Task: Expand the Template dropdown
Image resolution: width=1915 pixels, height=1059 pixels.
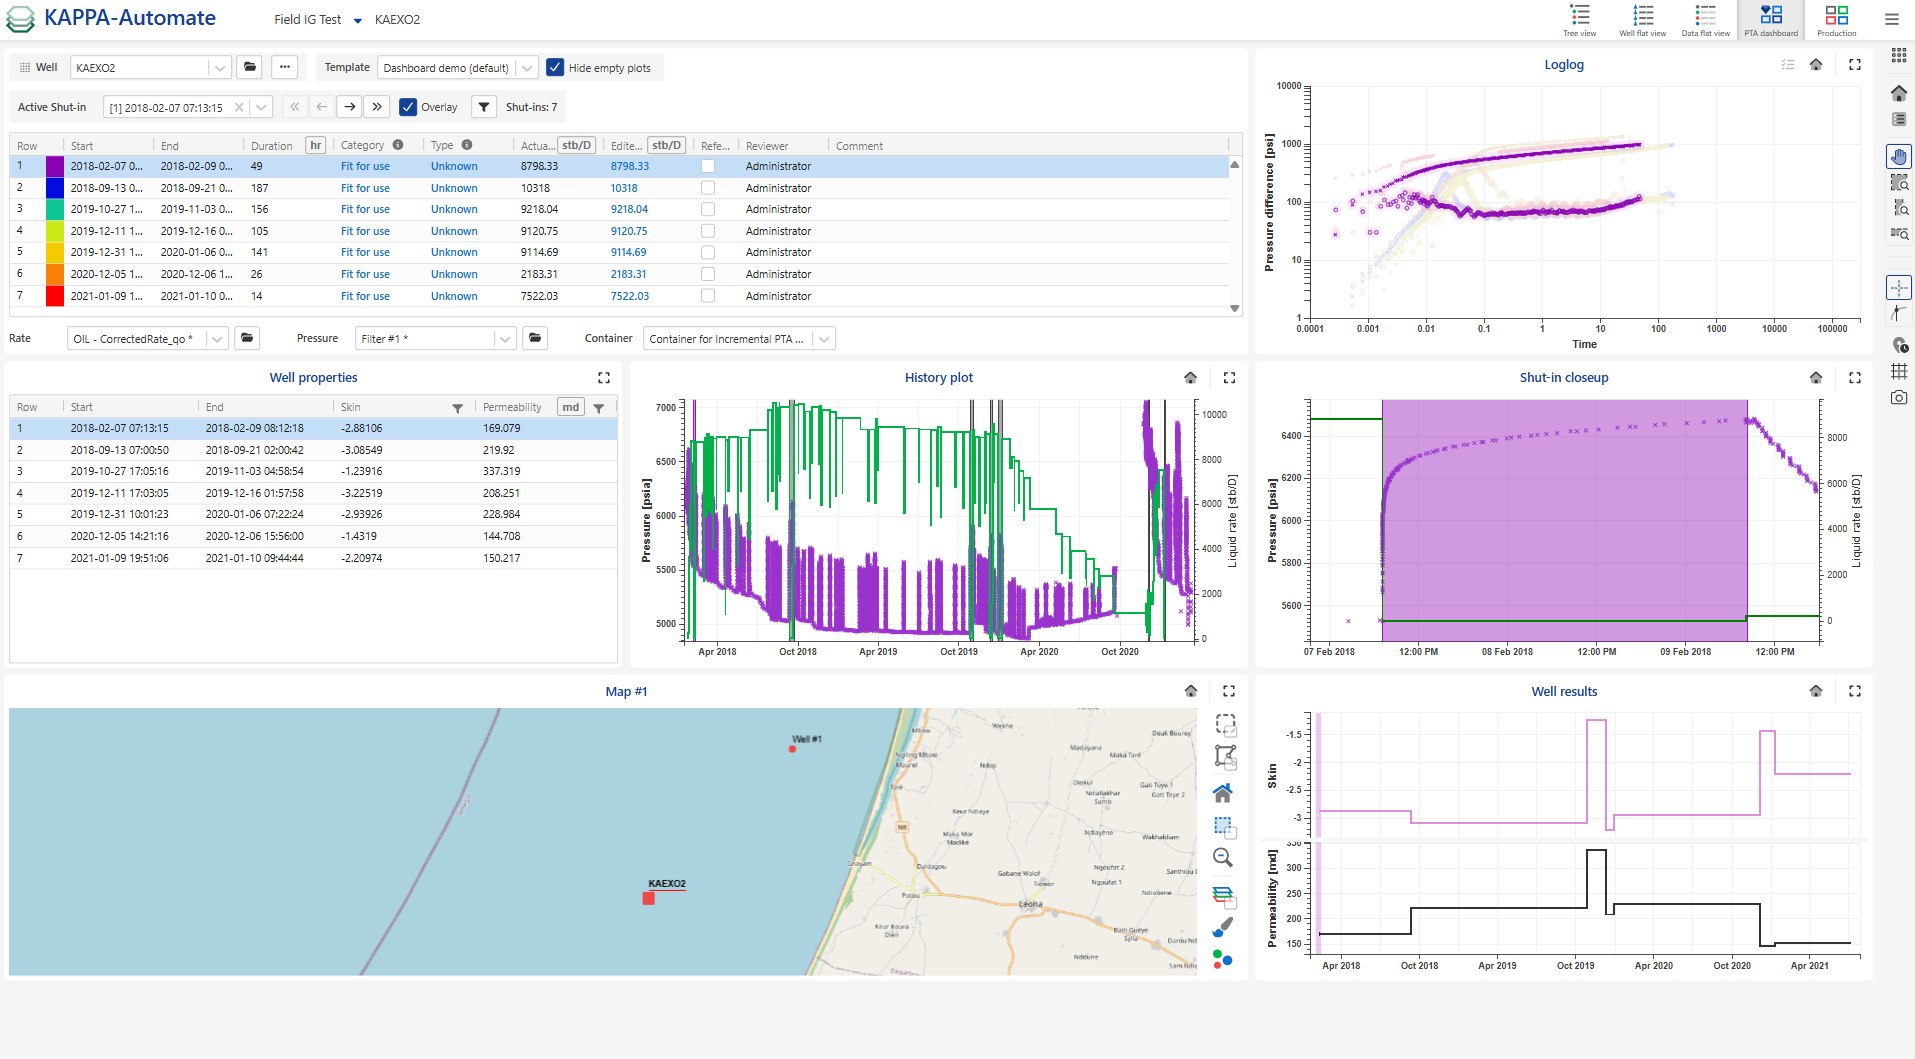Action: (527, 67)
